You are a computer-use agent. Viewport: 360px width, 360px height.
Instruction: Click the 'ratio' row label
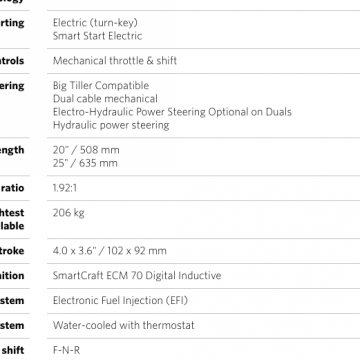pos(12,188)
